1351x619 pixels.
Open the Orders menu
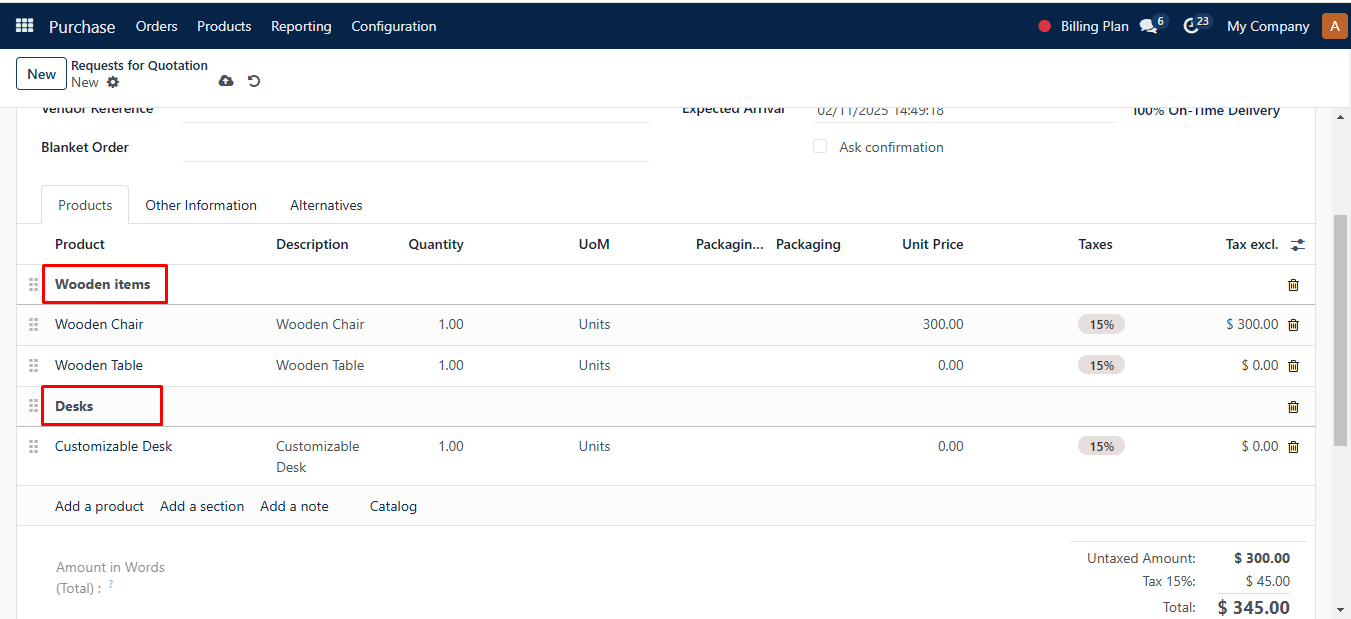[156, 26]
